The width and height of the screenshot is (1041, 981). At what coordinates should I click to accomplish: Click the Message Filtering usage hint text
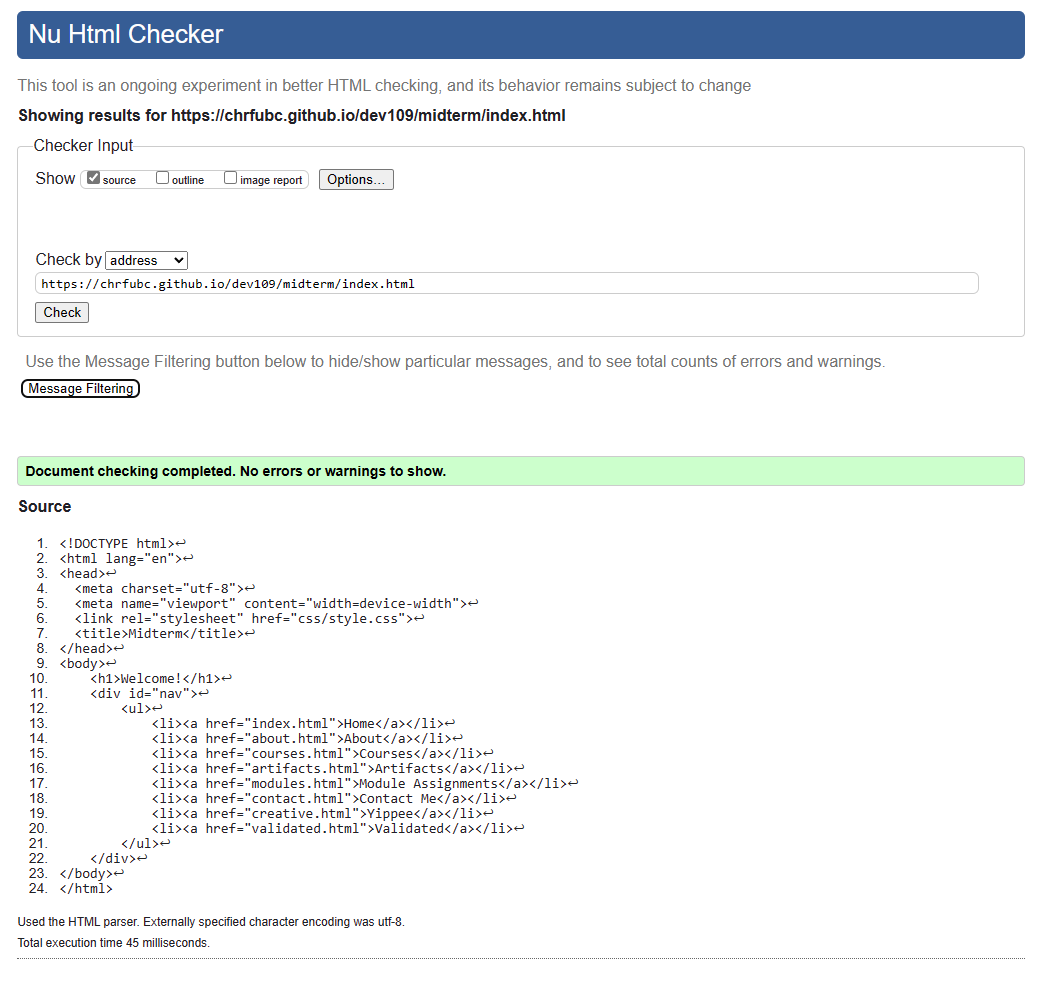point(455,362)
